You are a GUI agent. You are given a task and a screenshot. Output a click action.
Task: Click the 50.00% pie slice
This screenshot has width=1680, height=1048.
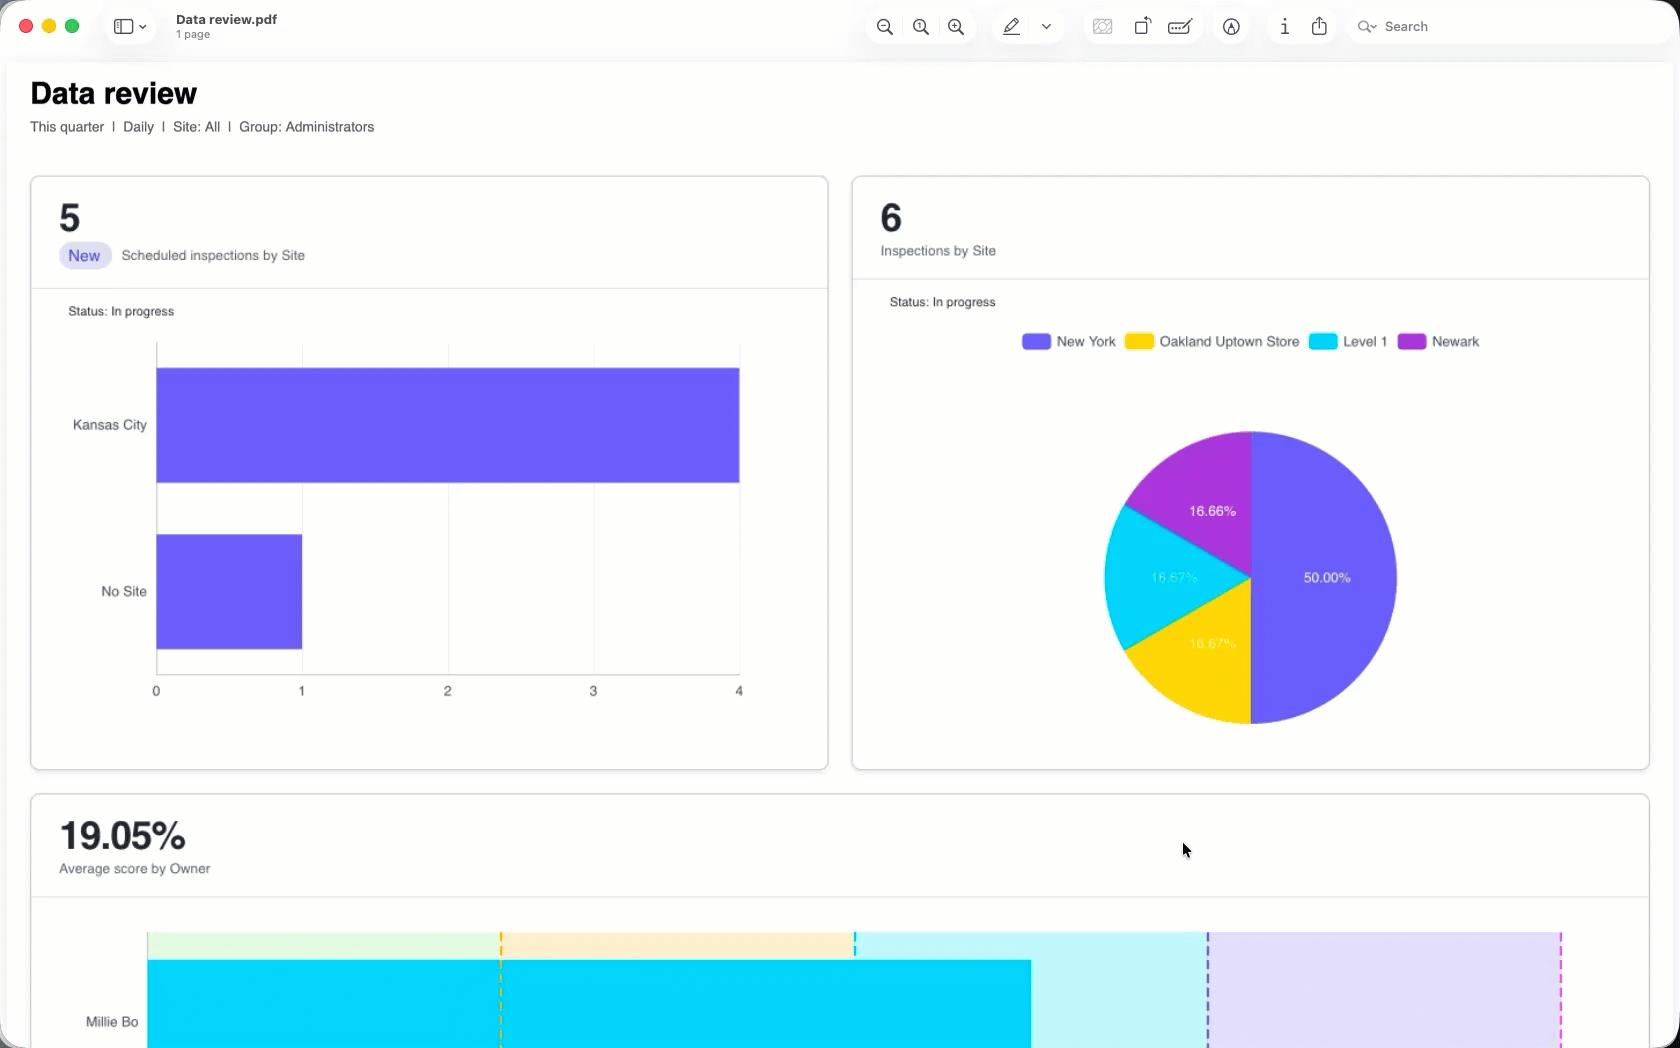[1325, 578]
